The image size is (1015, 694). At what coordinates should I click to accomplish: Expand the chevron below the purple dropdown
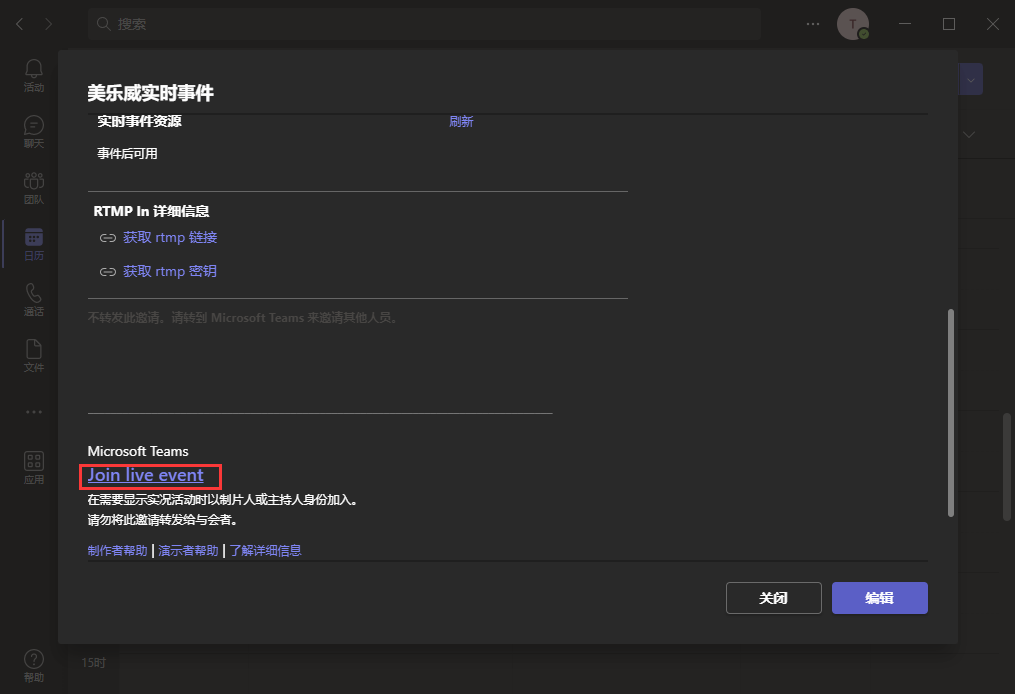pos(969,135)
